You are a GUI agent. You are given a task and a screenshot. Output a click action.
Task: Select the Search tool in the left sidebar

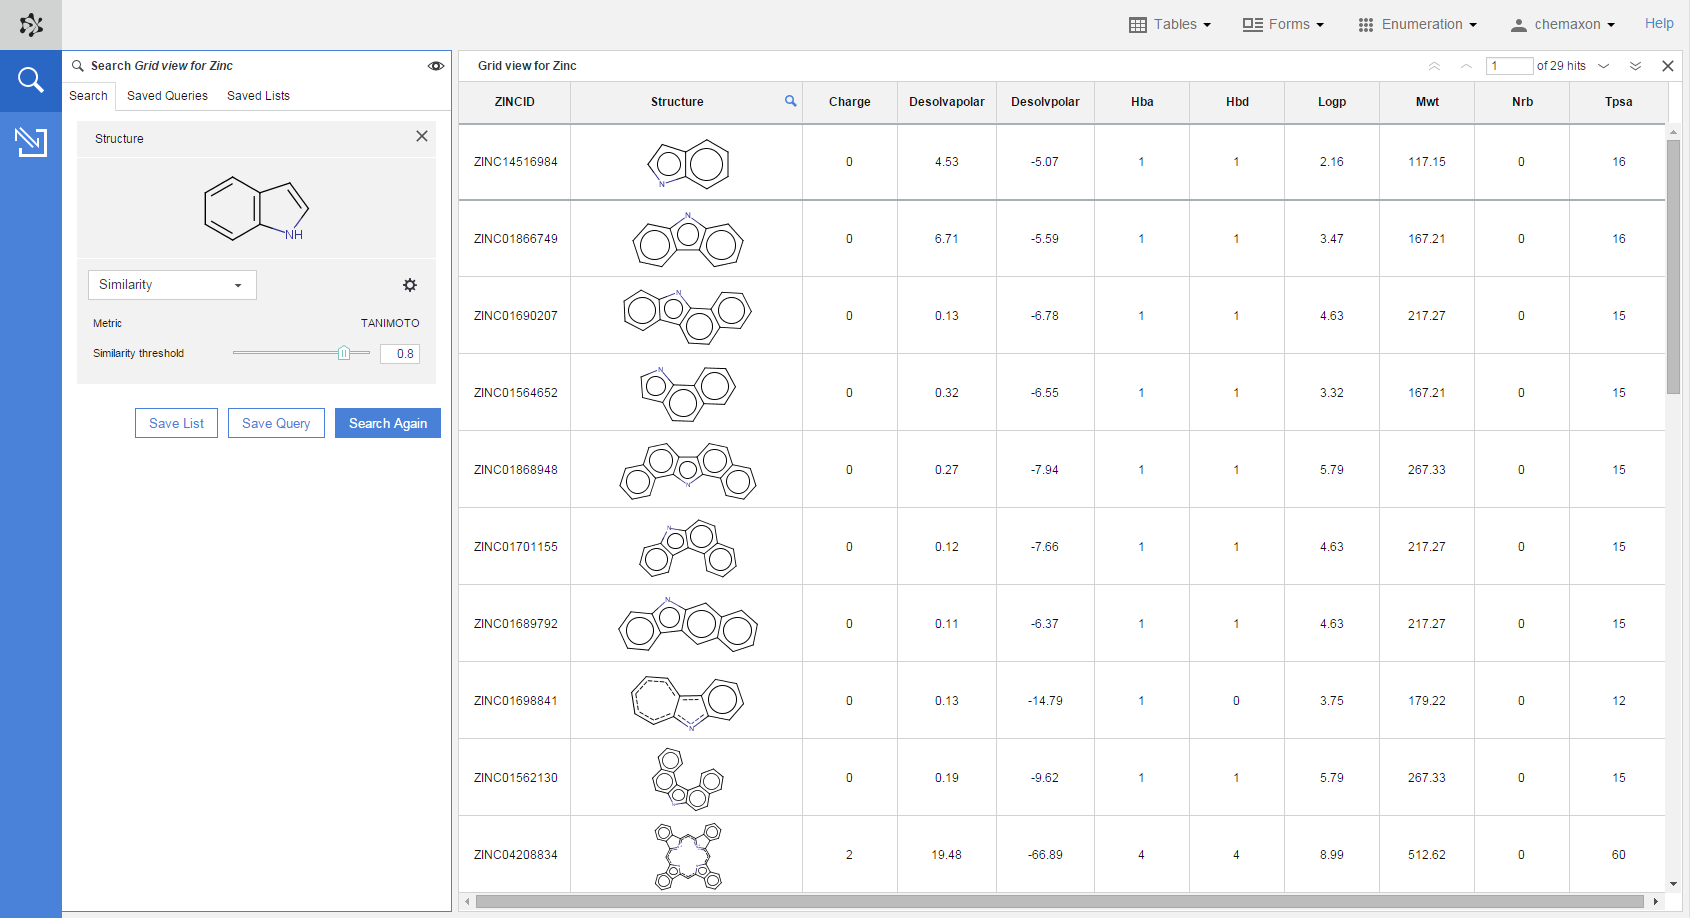pos(31,80)
